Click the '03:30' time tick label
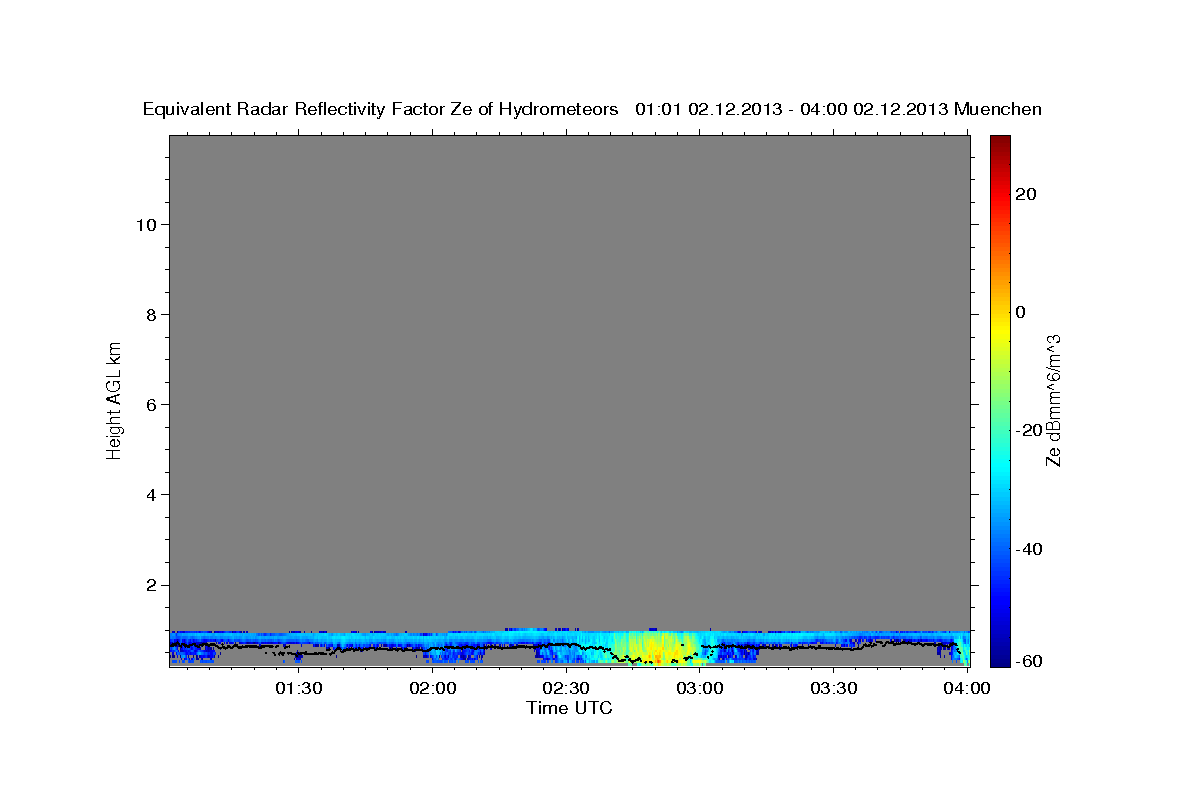Viewport: 1200px width, 800px height. tap(833, 688)
